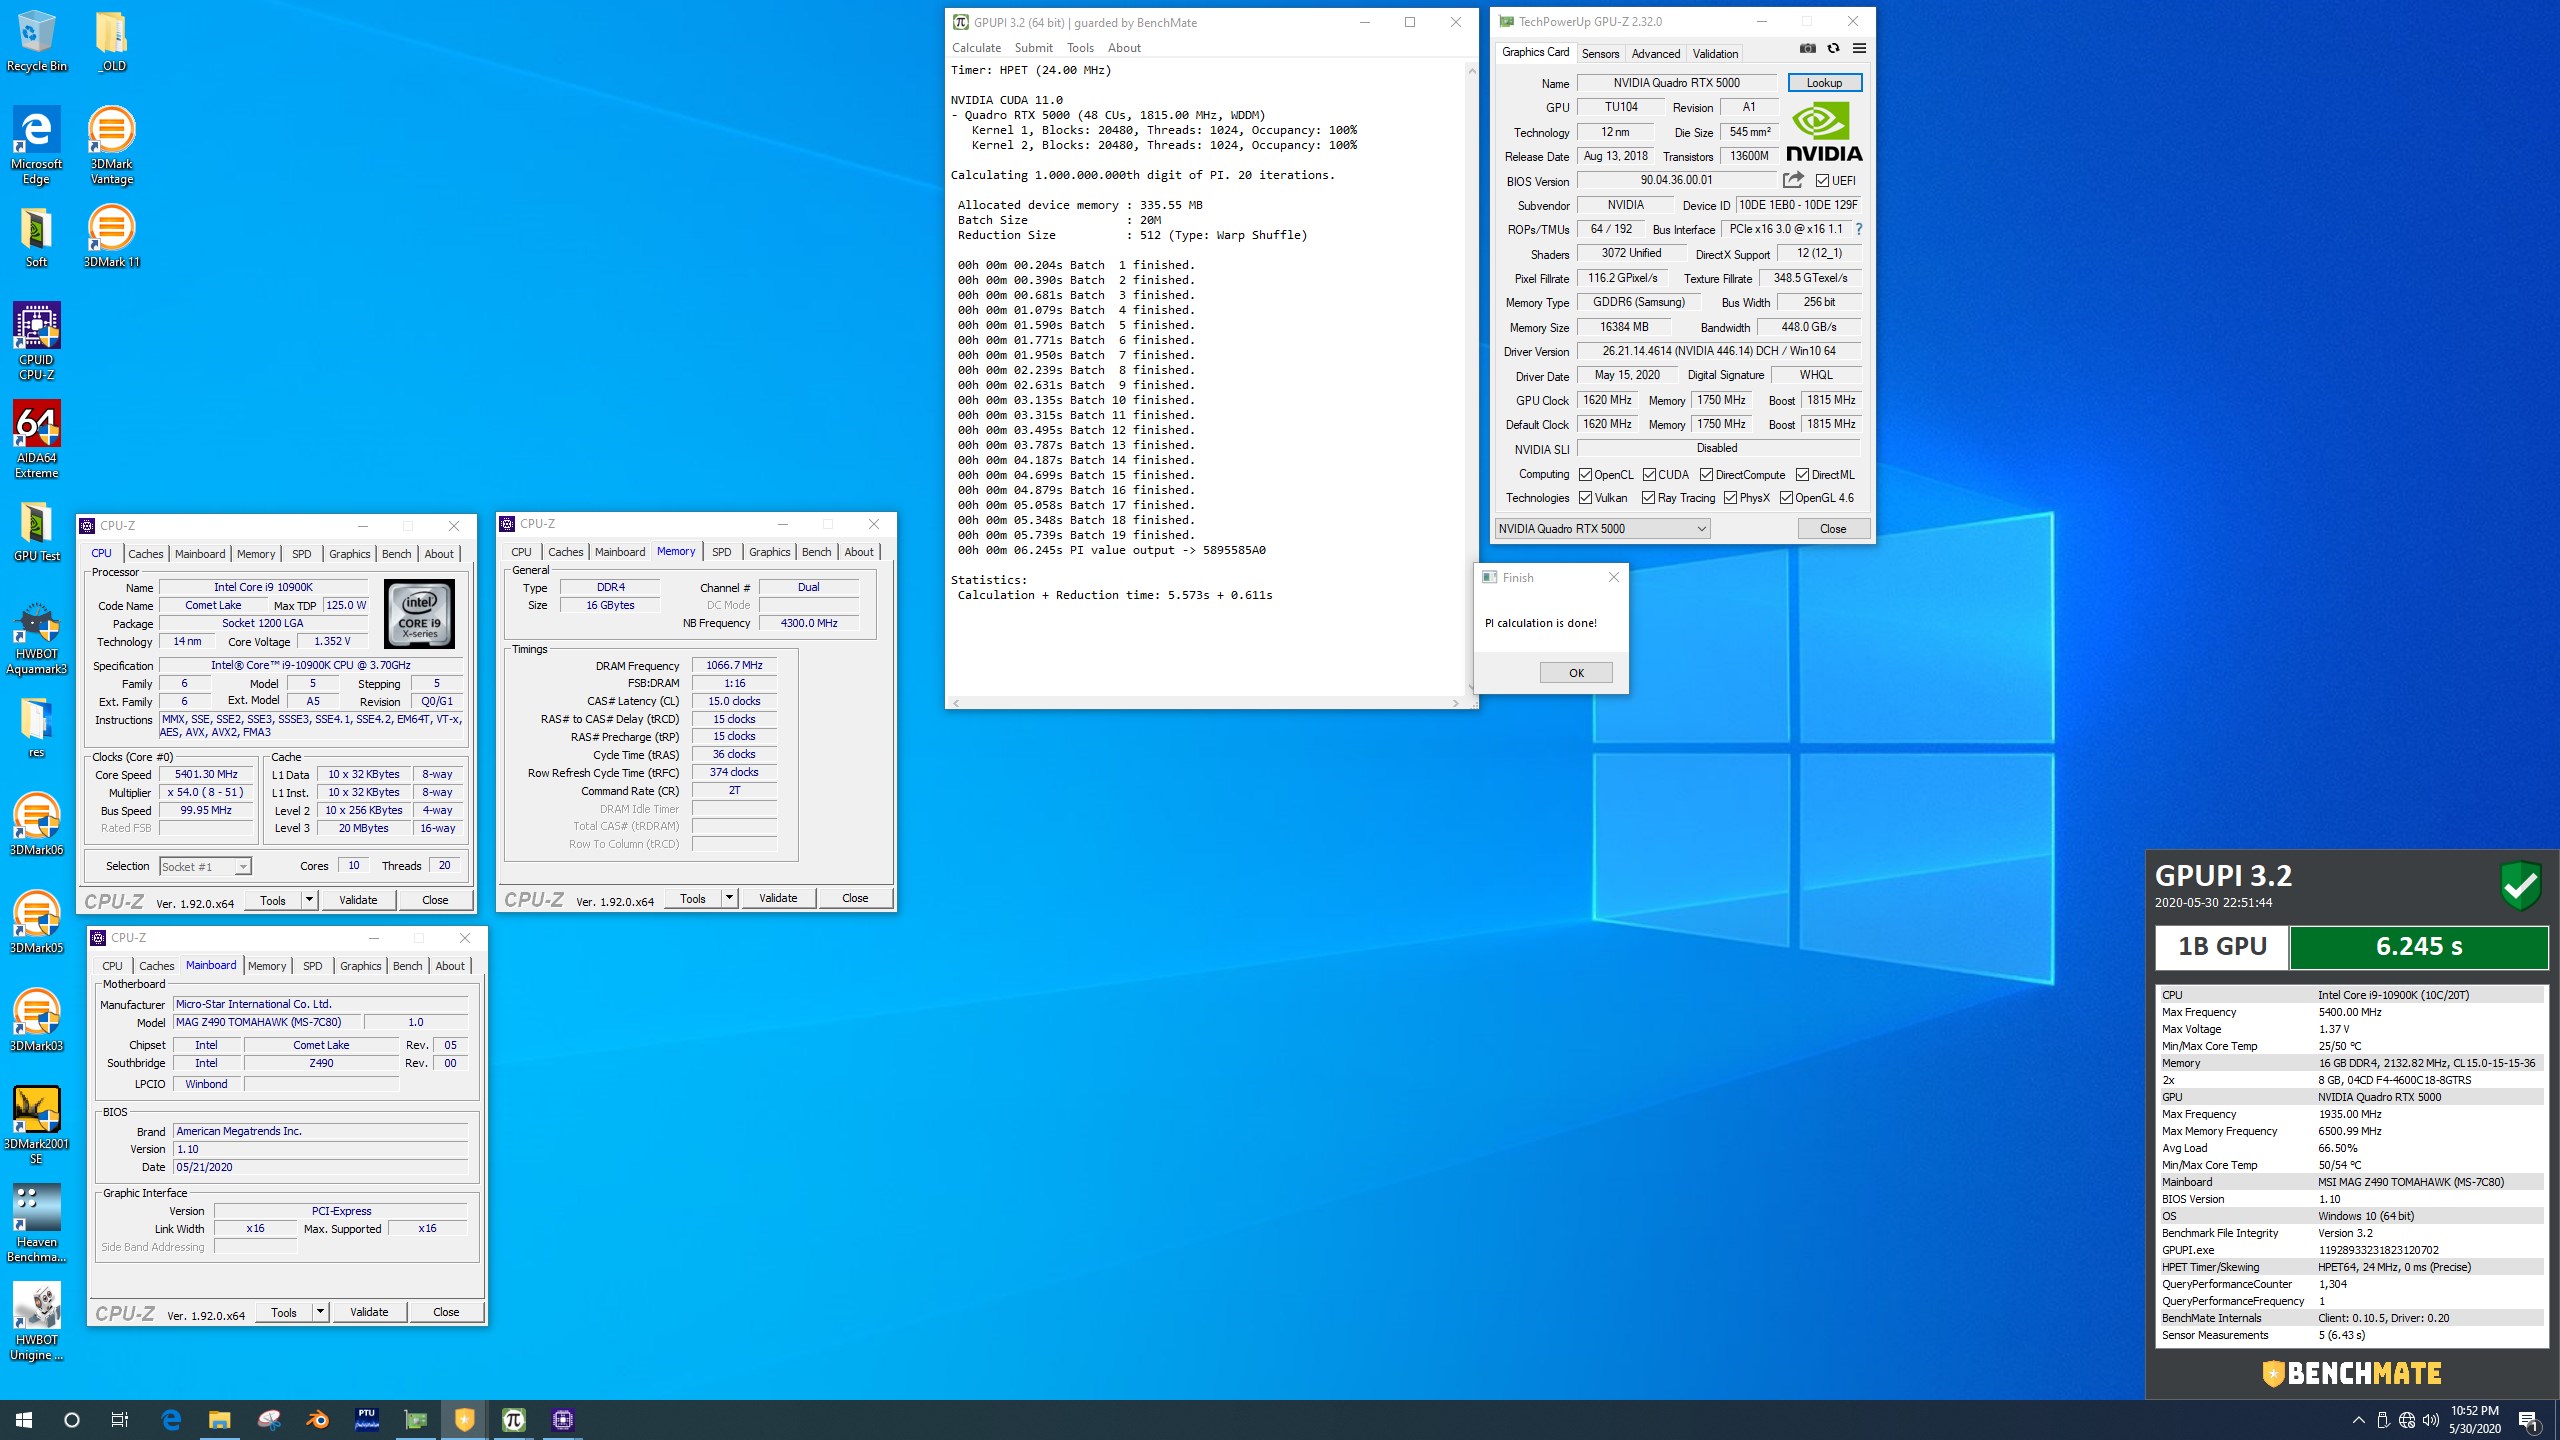
Task: Open File Explorer from taskbar
Action: pyautogui.click(x=219, y=1419)
